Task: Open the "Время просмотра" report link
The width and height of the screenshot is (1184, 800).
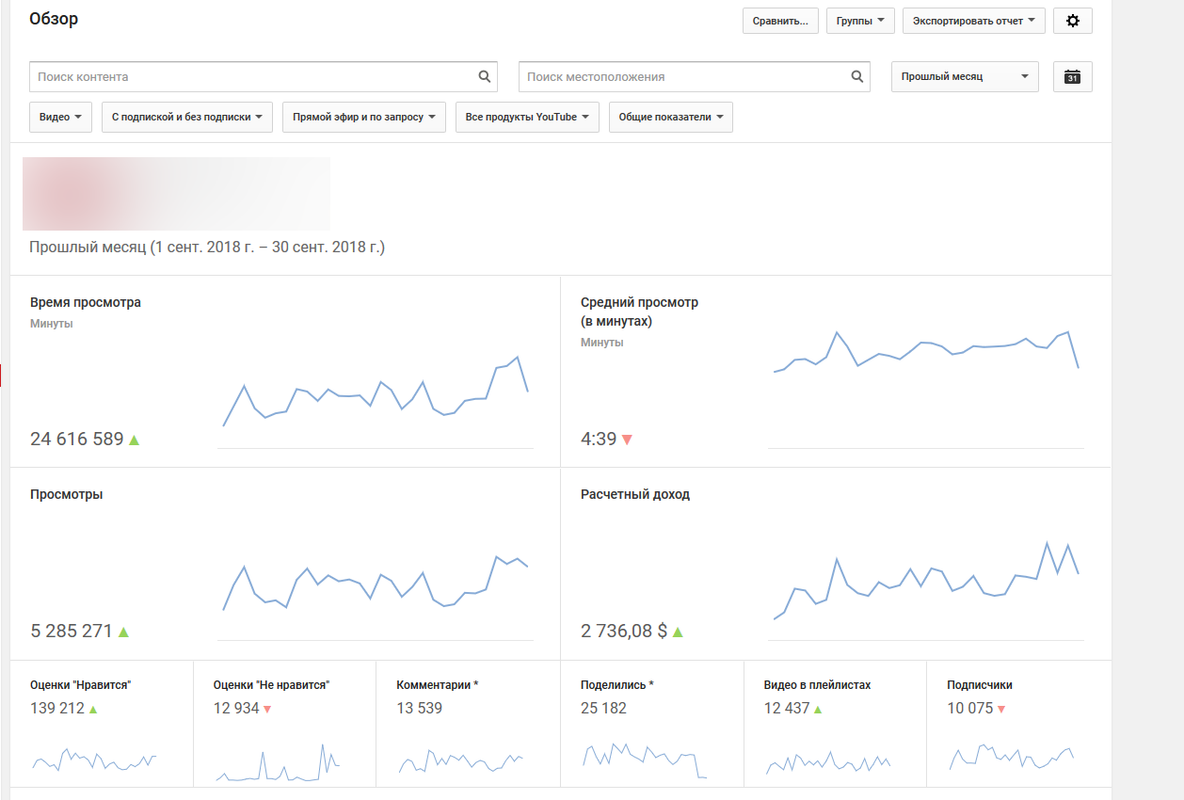Action: pos(86,303)
